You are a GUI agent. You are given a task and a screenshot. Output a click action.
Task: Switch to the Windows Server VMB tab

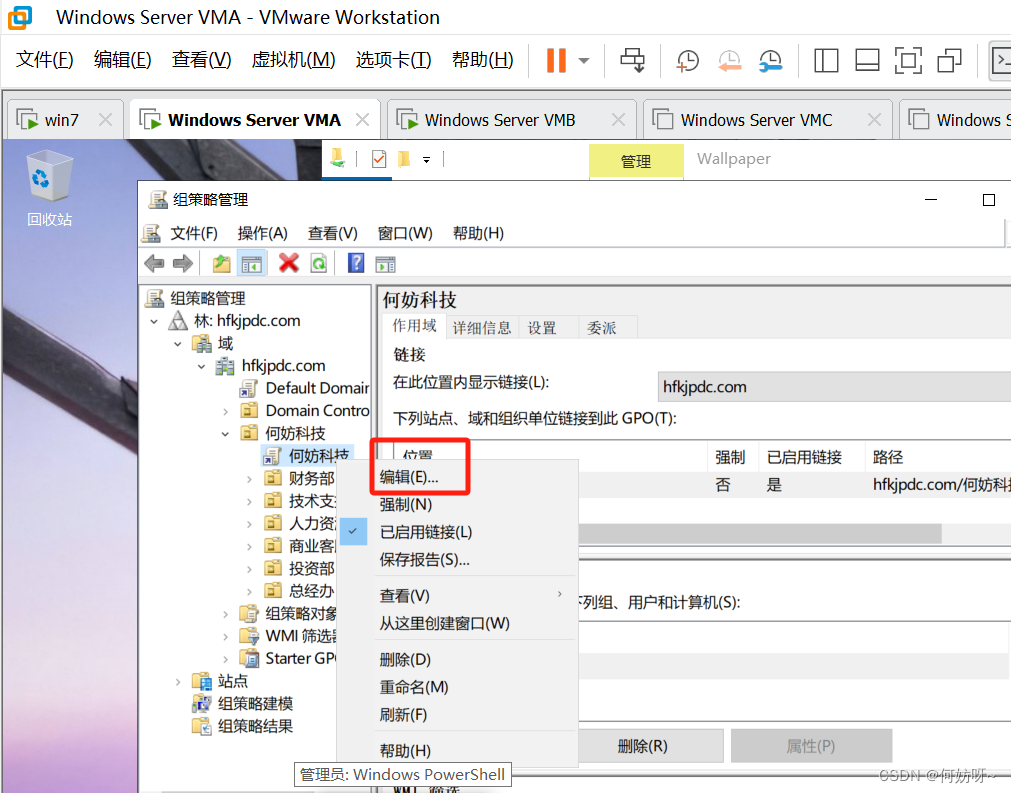(x=499, y=120)
